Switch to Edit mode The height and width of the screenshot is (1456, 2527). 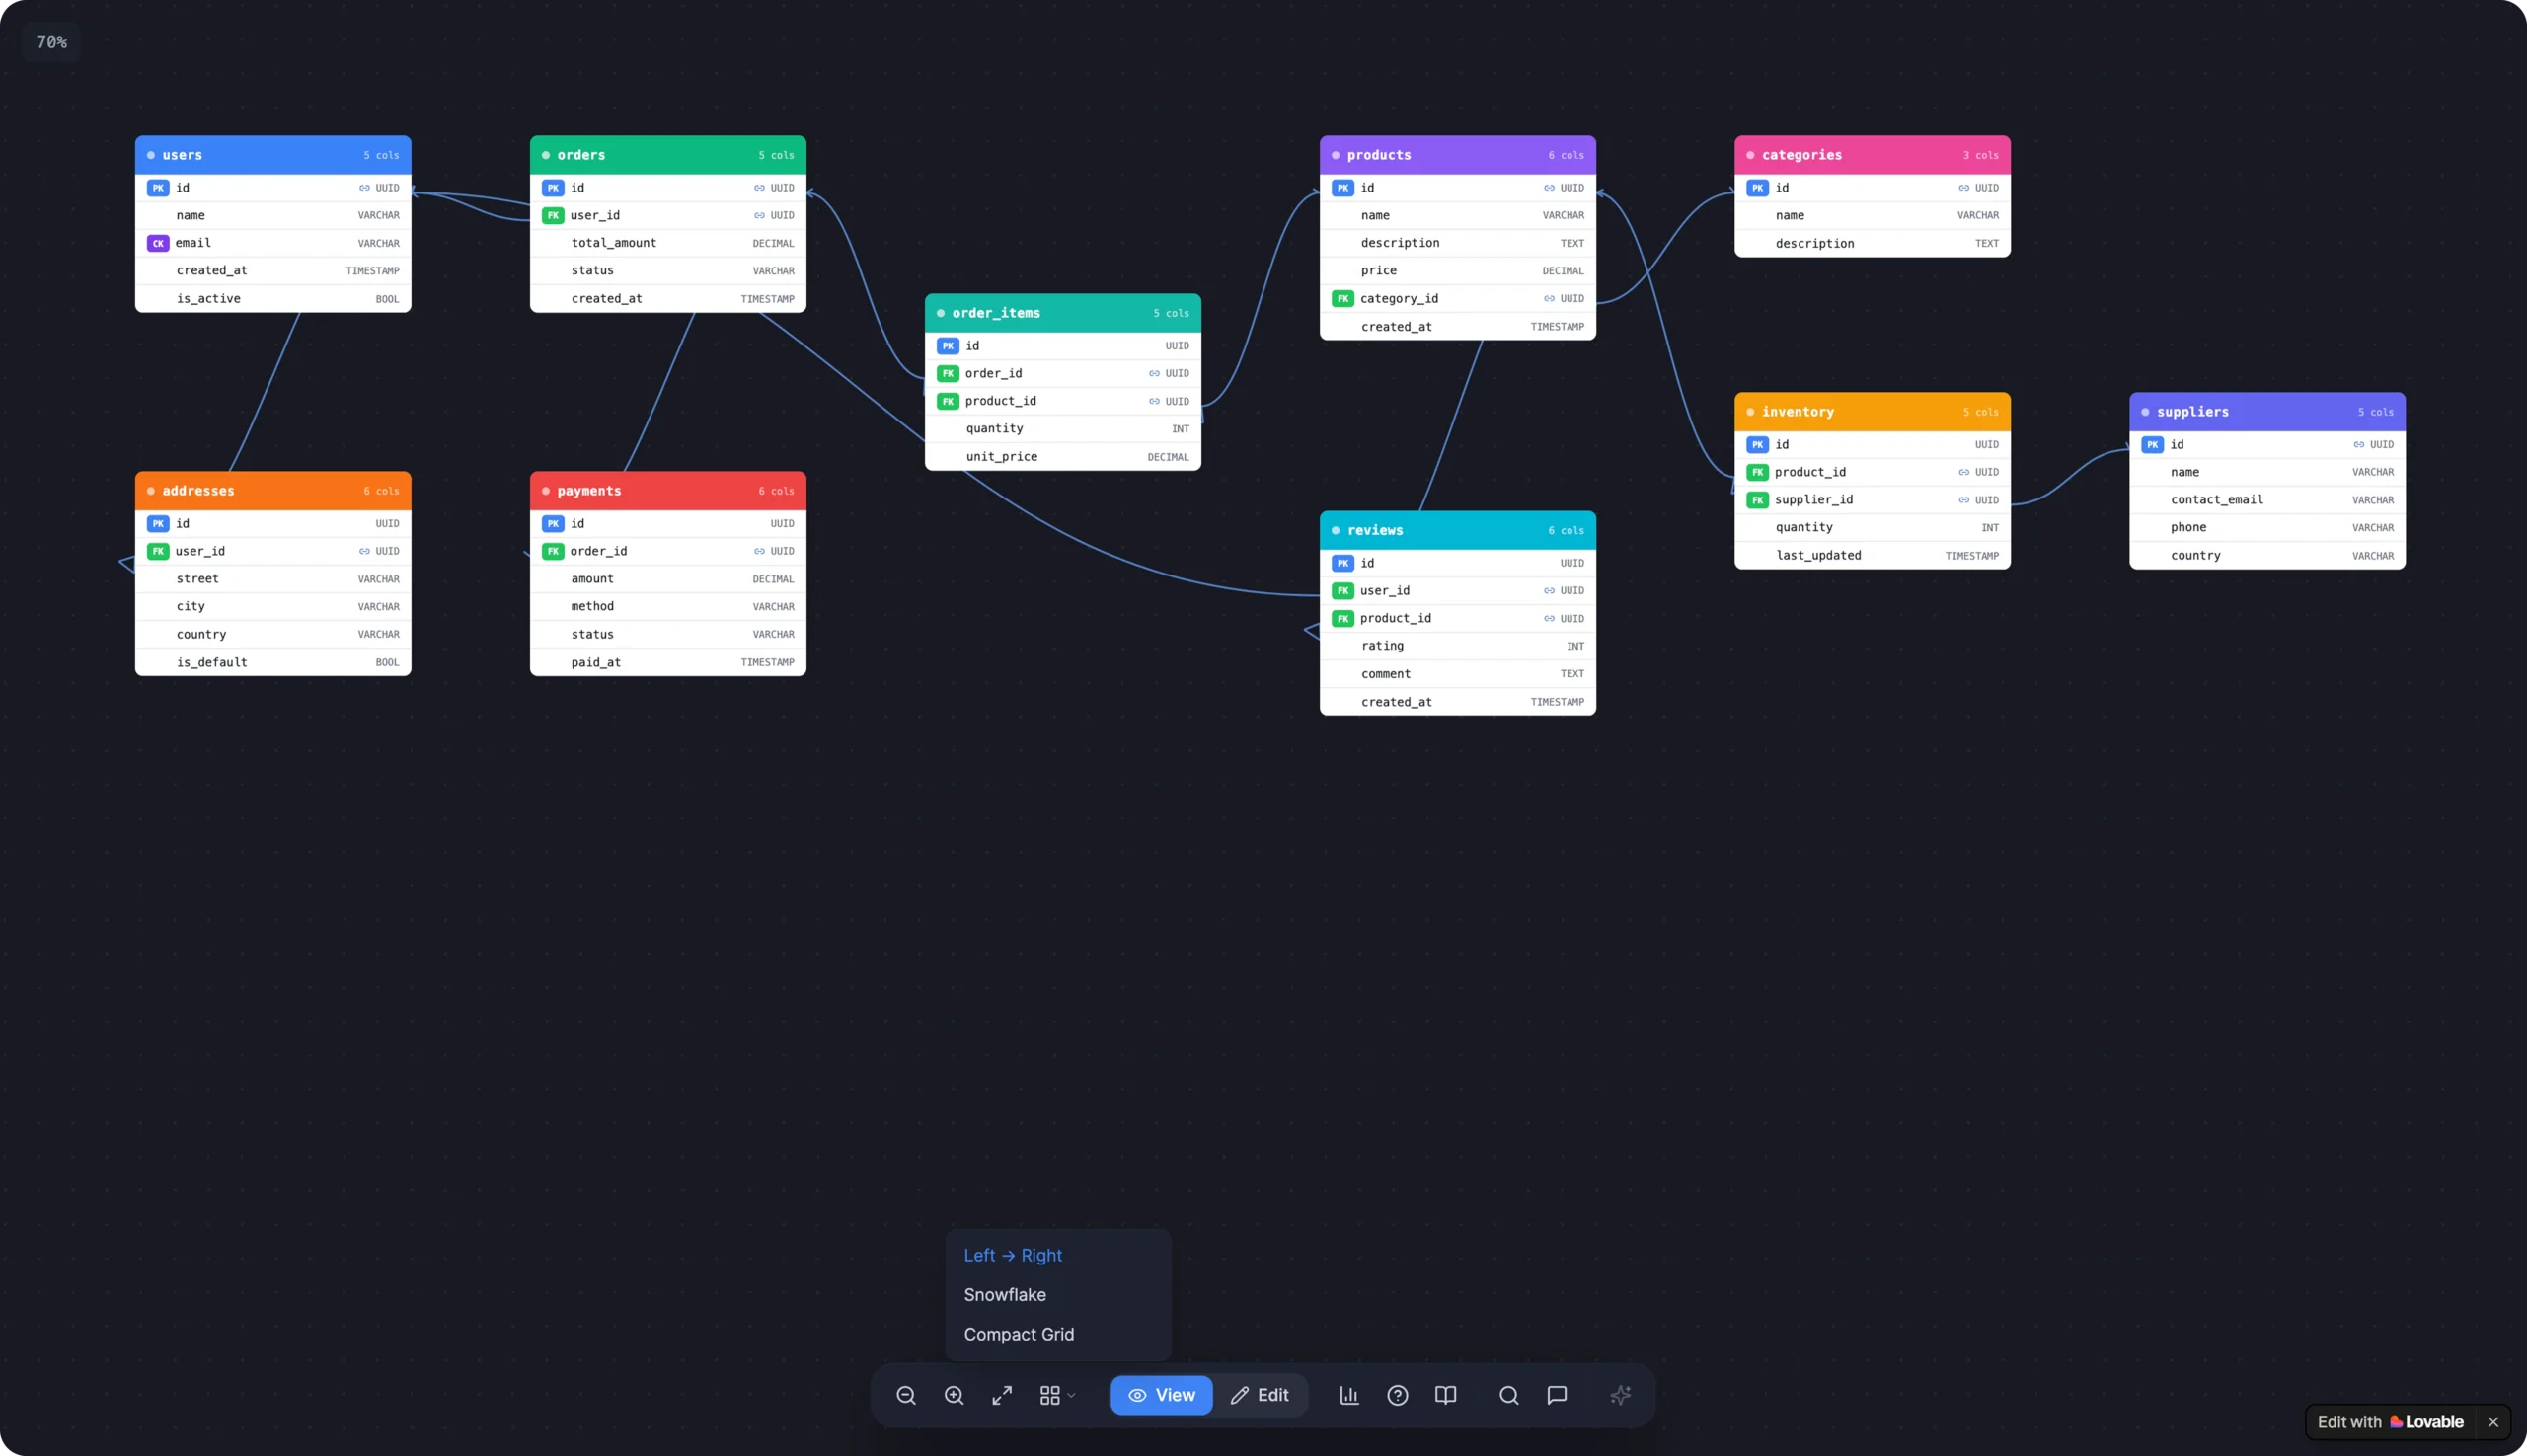1260,1395
